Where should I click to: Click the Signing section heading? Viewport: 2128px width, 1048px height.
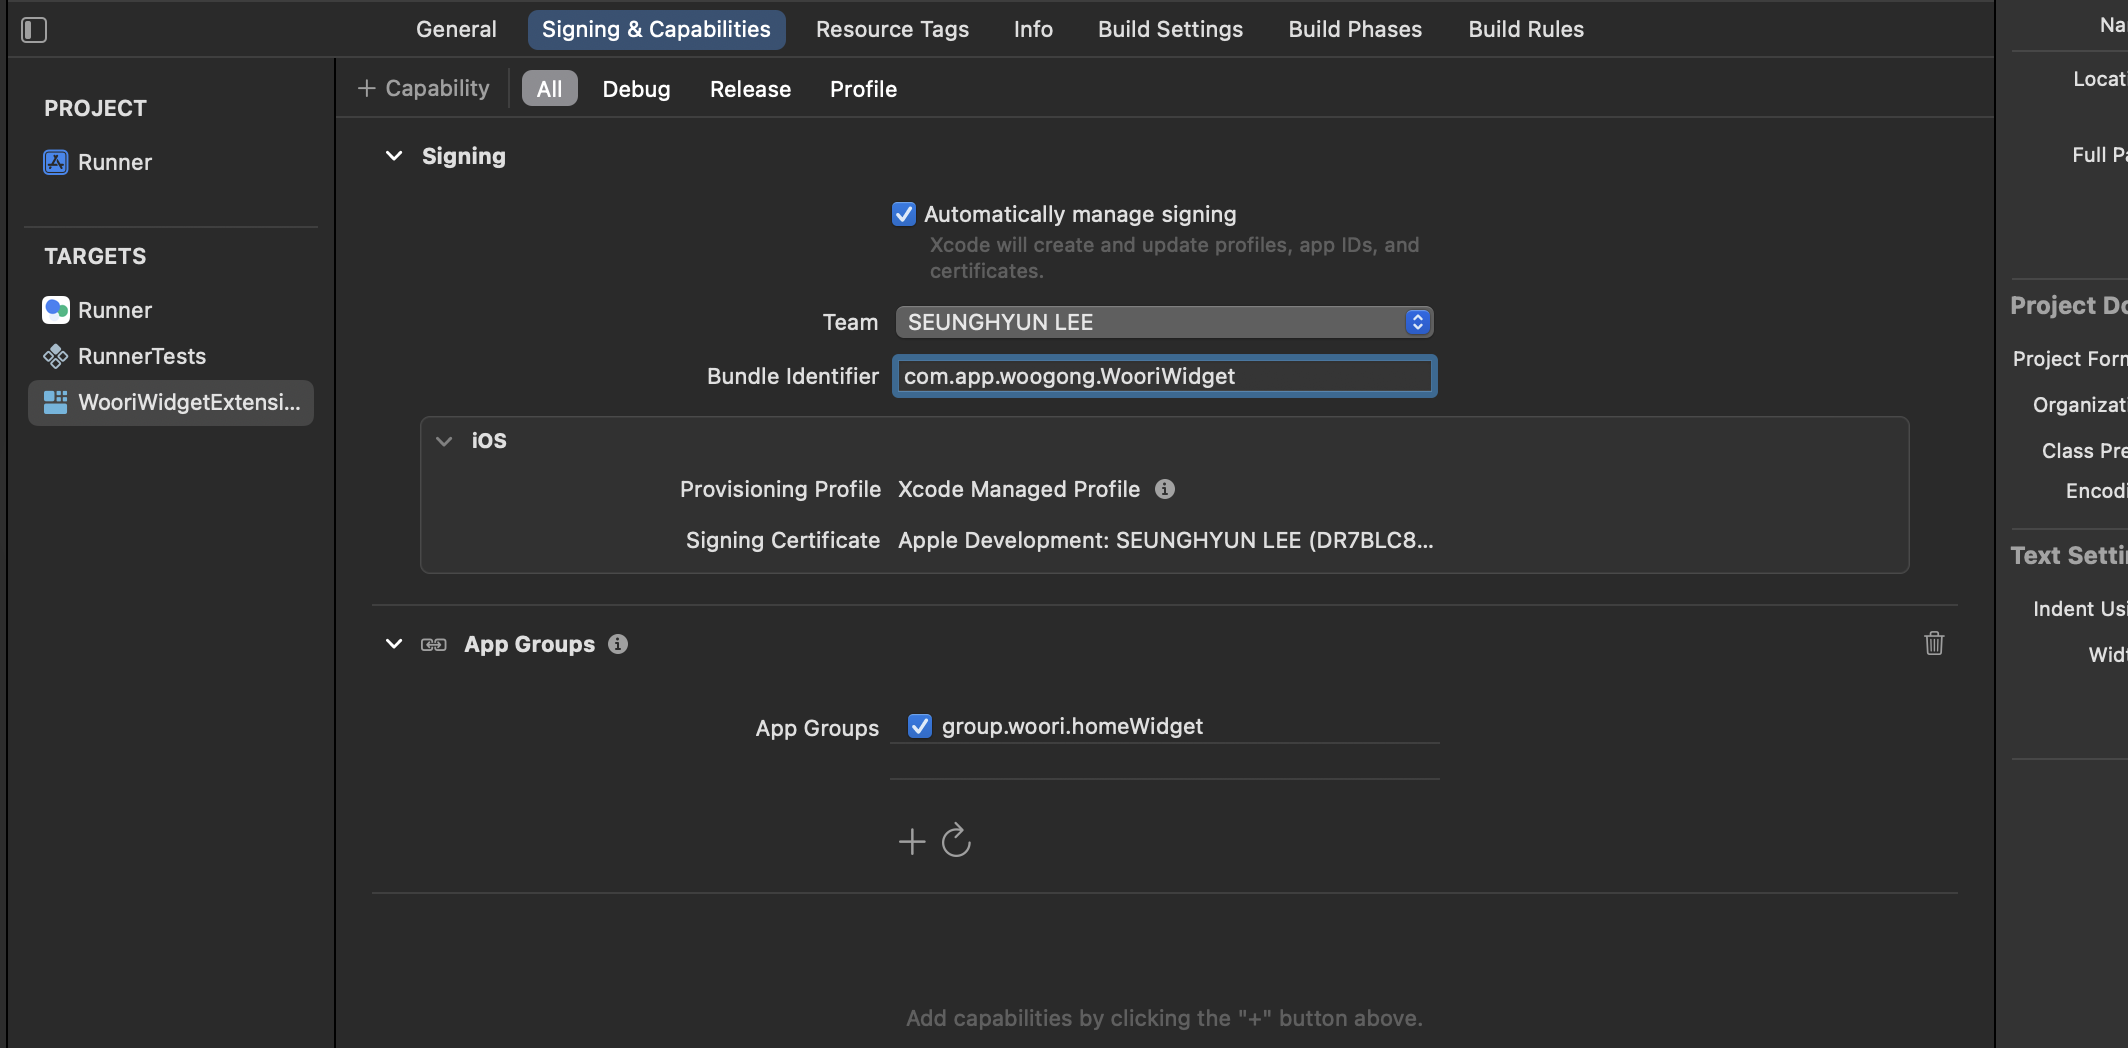[x=464, y=156]
